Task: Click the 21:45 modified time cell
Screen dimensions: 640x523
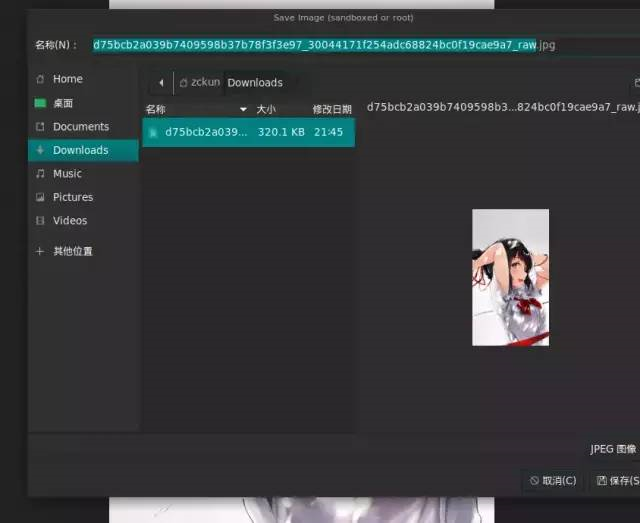Action: [x=329, y=132]
